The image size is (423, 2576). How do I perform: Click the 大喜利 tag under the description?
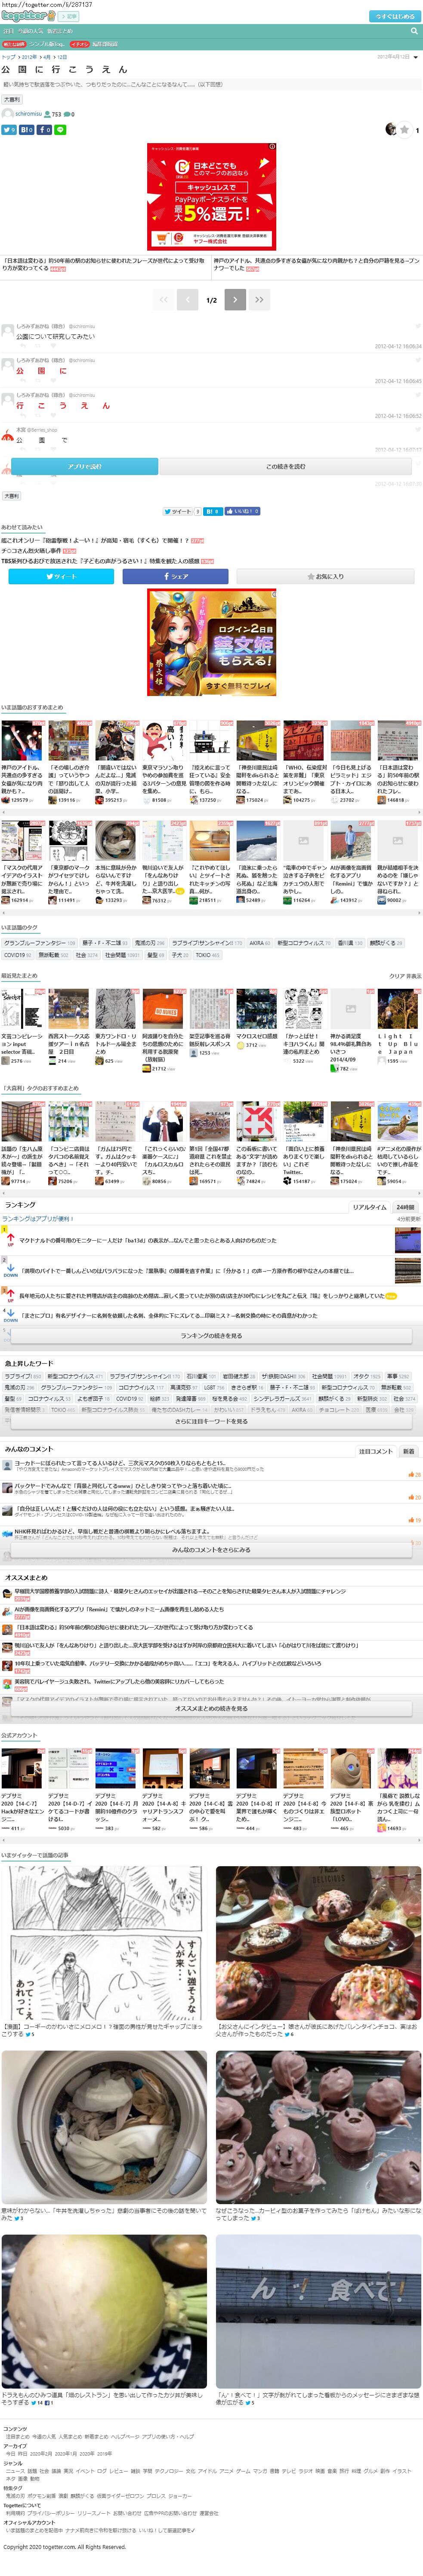(11, 99)
